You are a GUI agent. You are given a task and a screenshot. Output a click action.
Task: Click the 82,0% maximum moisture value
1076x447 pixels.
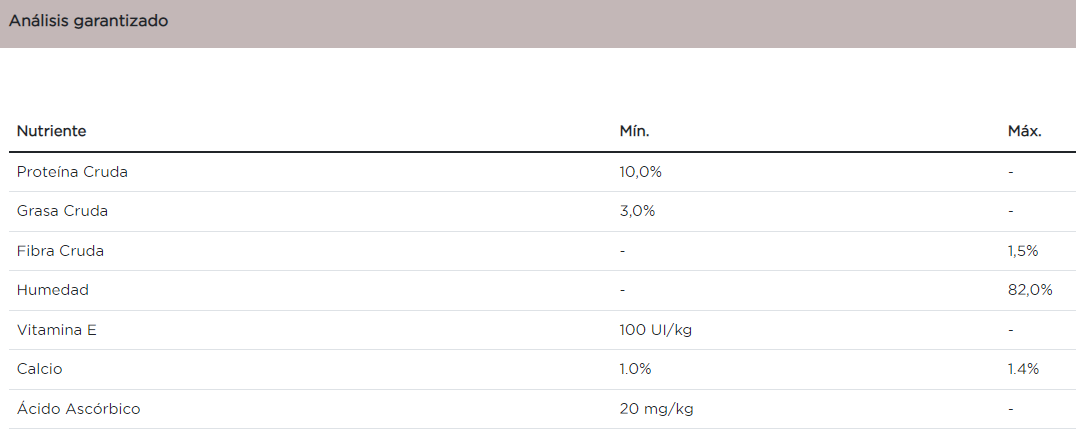point(1030,290)
